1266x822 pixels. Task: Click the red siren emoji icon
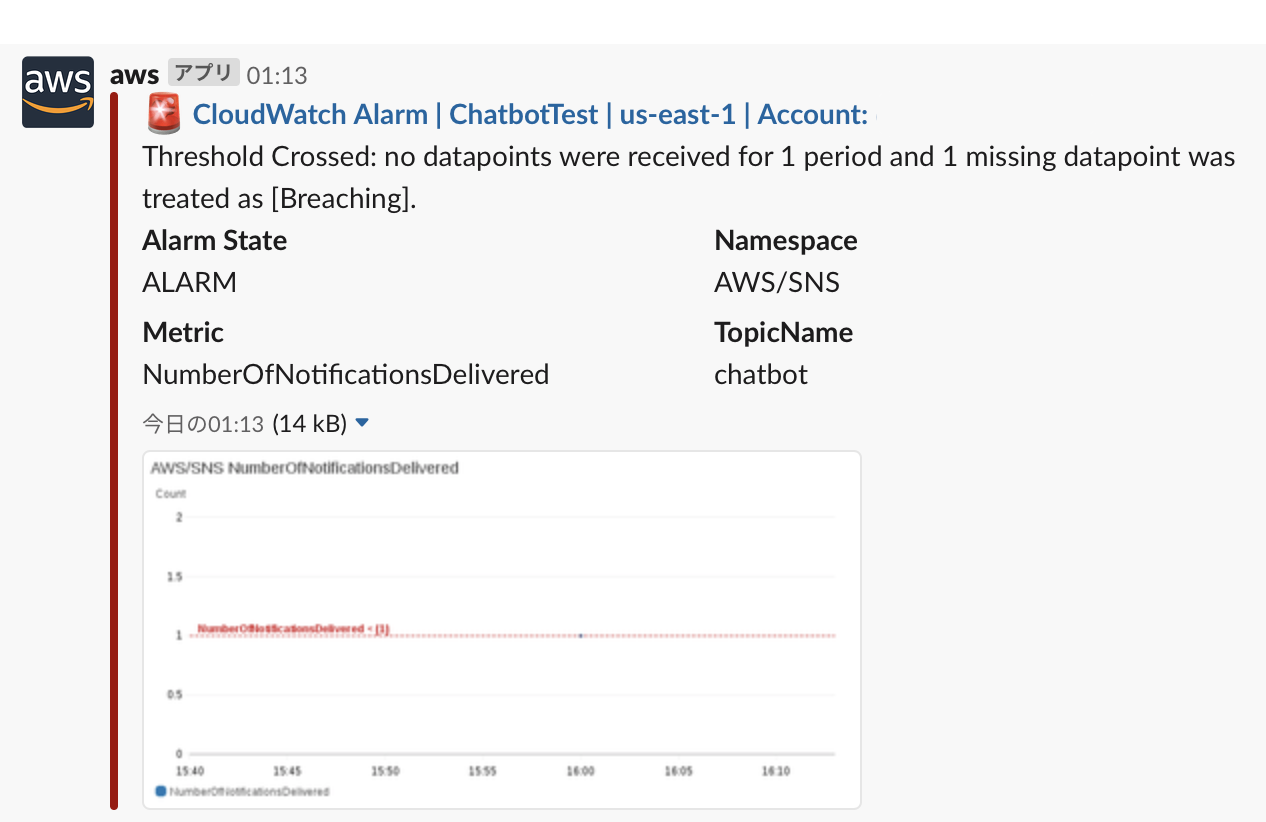pos(163,114)
